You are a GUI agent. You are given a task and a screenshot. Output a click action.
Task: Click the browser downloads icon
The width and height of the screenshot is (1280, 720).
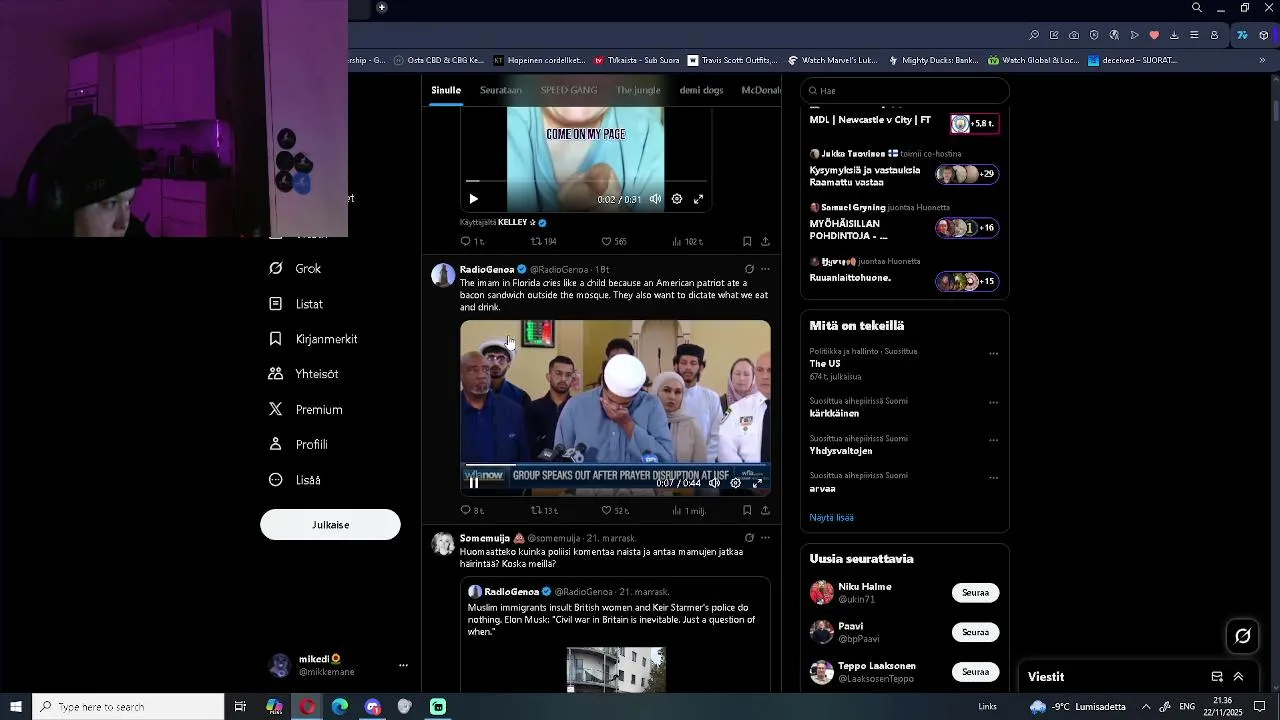(1174, 35)
